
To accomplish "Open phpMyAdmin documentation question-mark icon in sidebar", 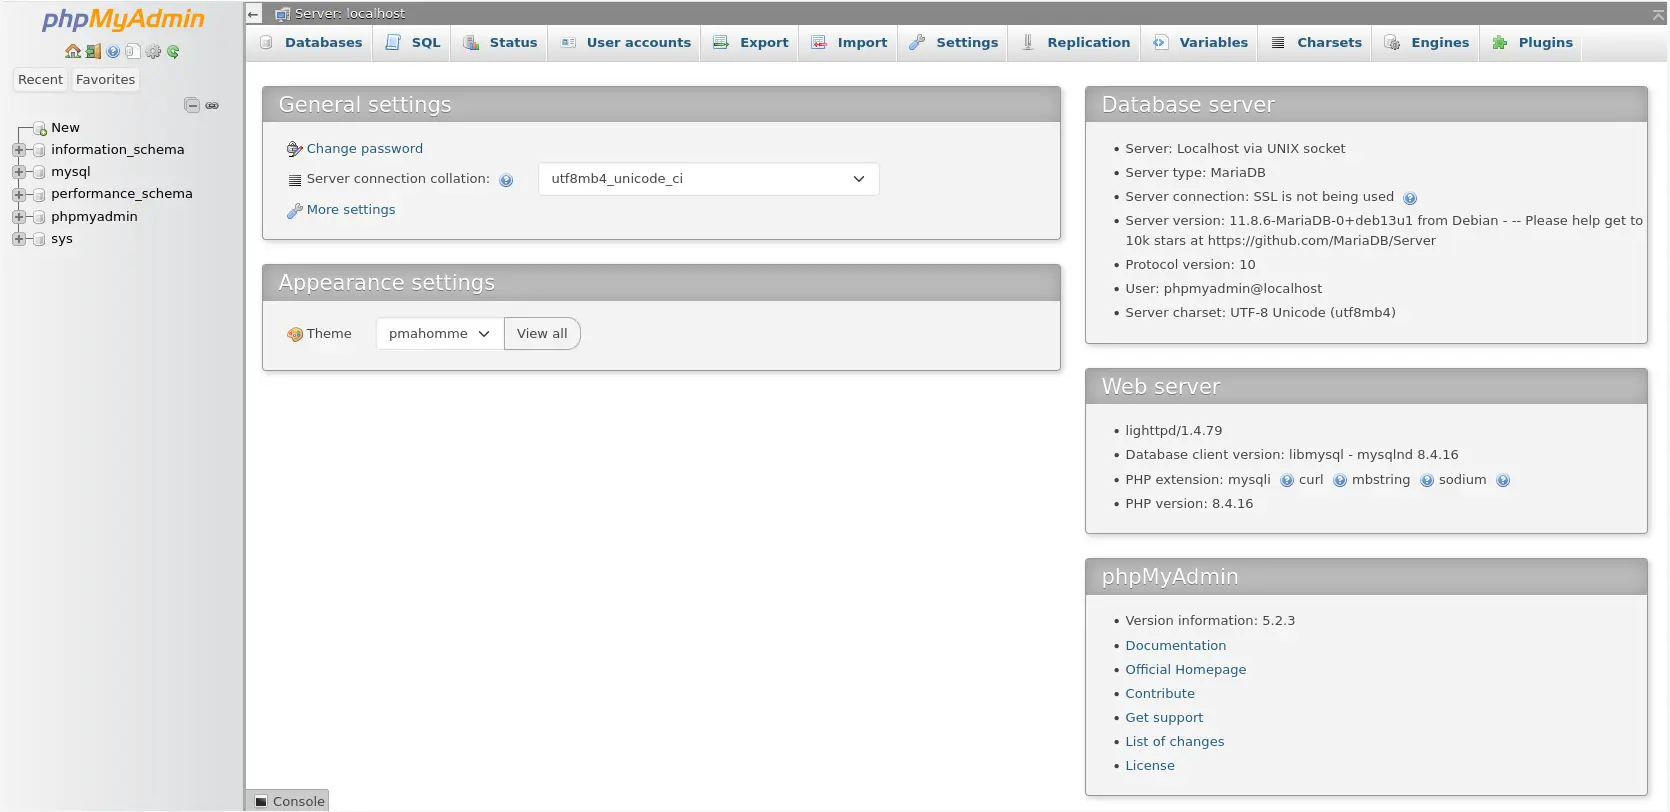I will point(113,51).
